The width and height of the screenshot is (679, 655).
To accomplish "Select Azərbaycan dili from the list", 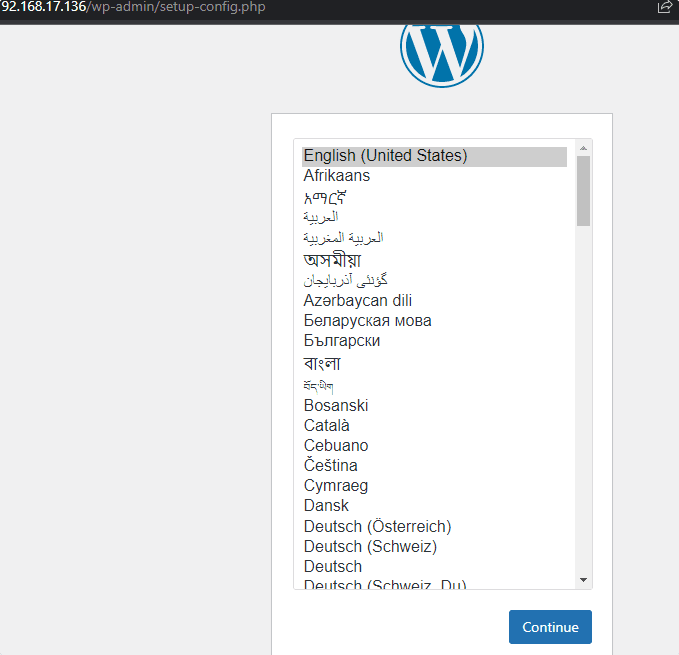I will pos(434,300).
